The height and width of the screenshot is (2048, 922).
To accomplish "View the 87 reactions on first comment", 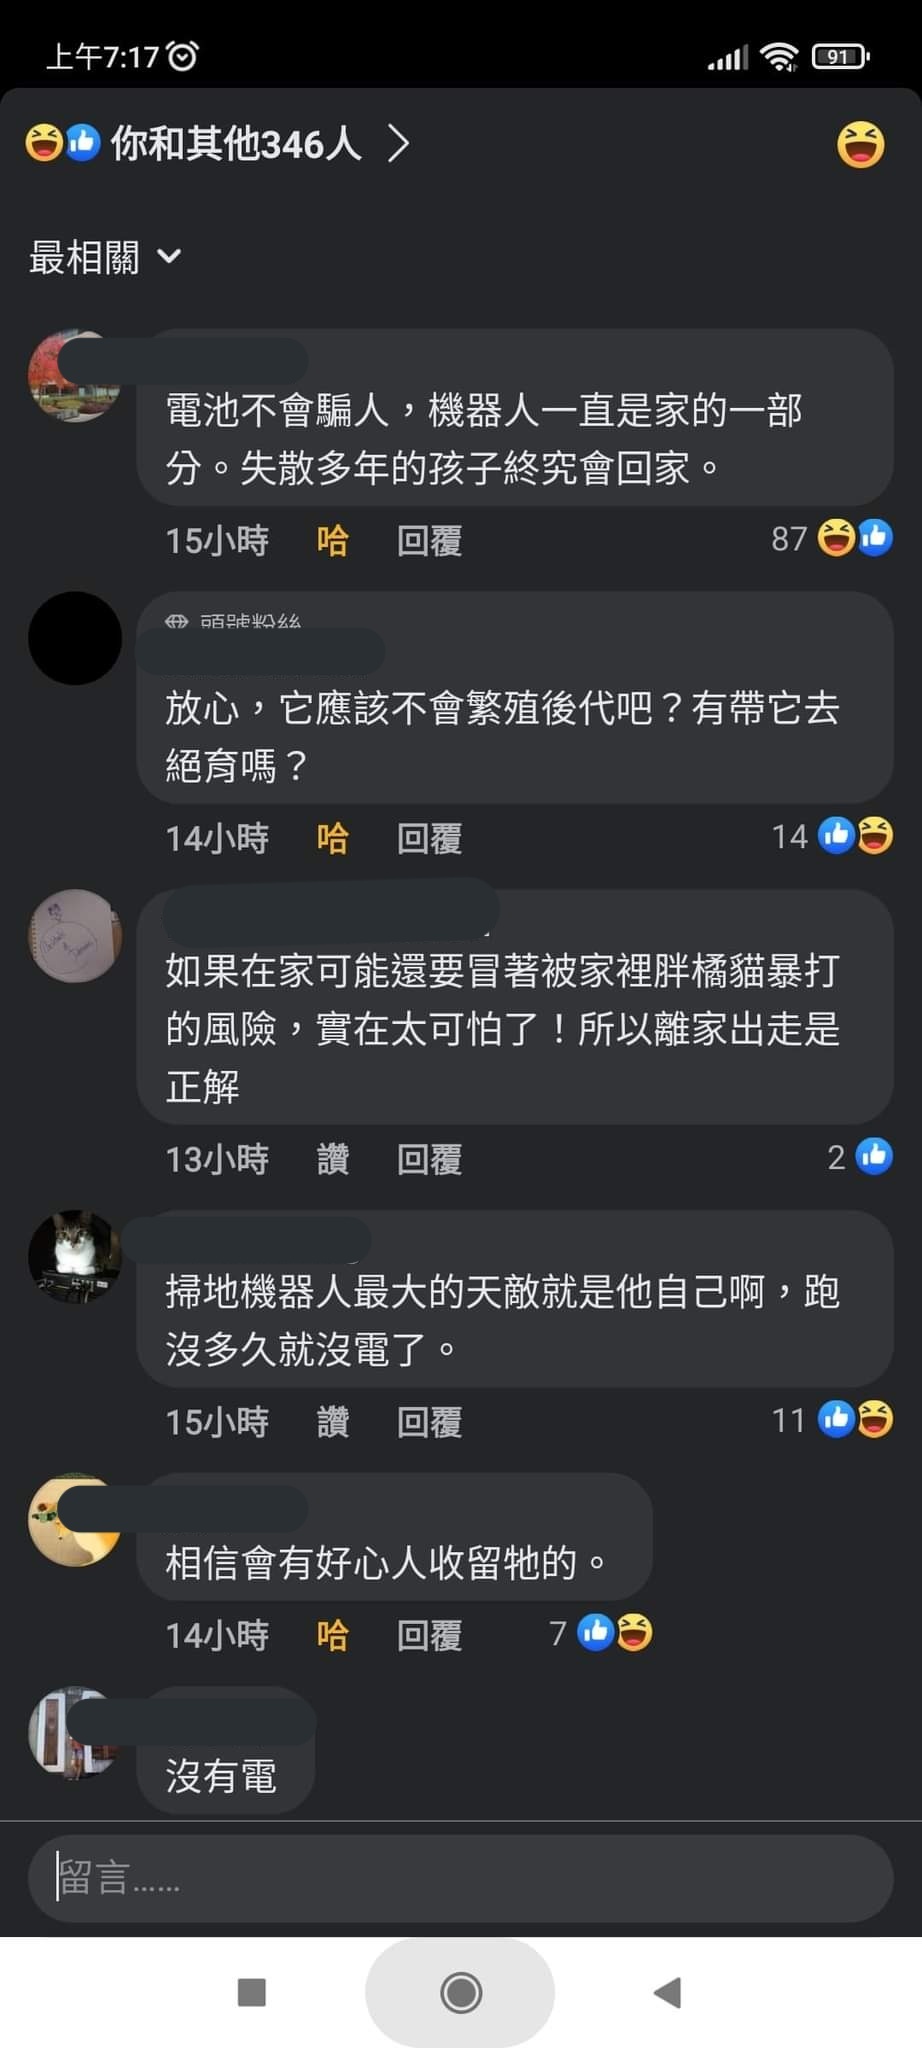I will 831,538.
